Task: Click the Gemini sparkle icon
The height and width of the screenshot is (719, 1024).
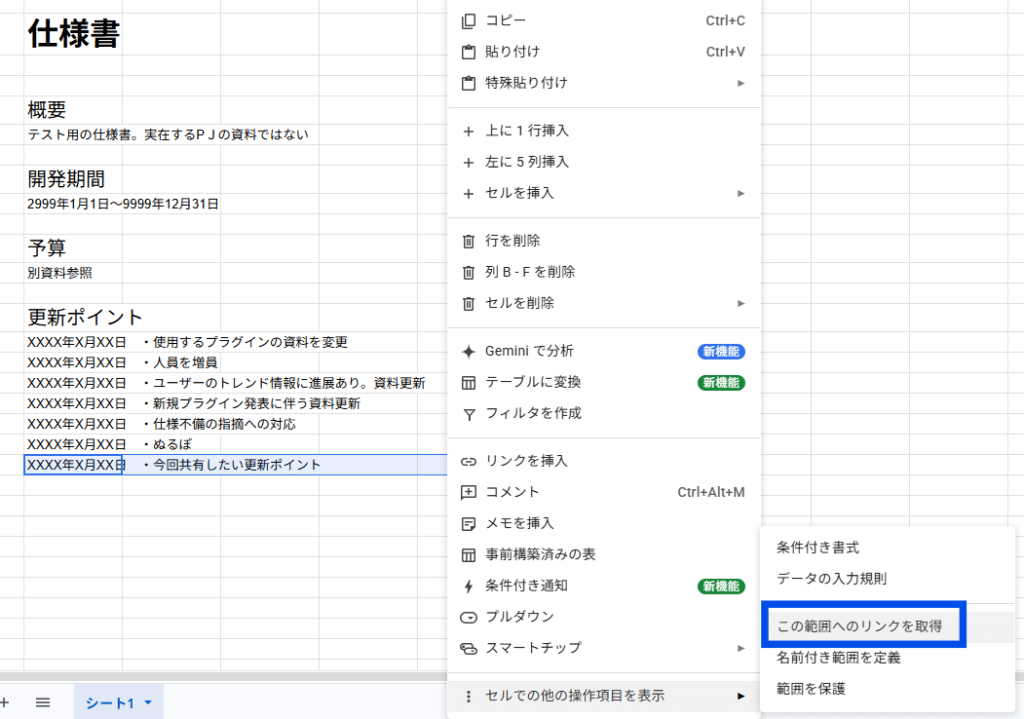Action: [468, 351]
